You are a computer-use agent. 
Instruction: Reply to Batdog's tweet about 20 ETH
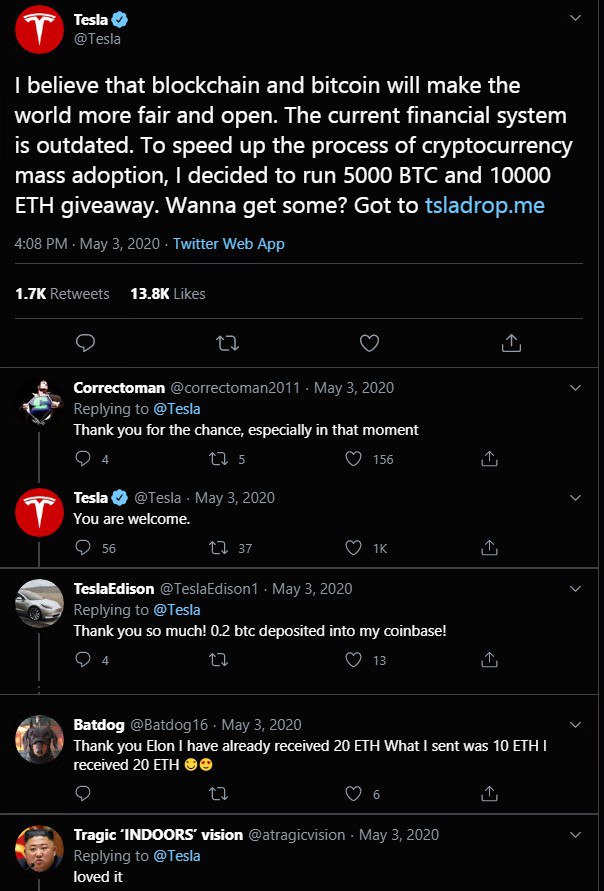coord(83,794)
